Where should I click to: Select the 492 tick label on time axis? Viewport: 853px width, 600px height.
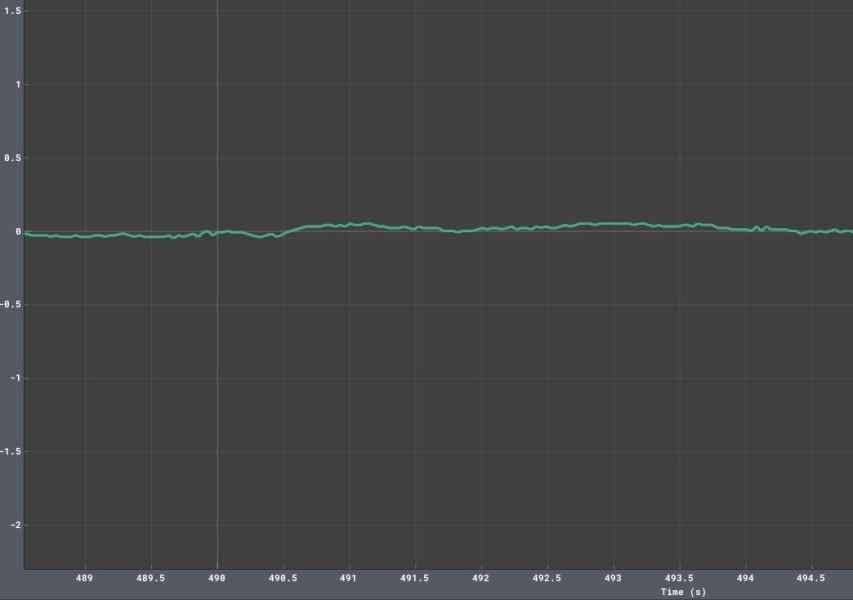(x=480, y=578)
